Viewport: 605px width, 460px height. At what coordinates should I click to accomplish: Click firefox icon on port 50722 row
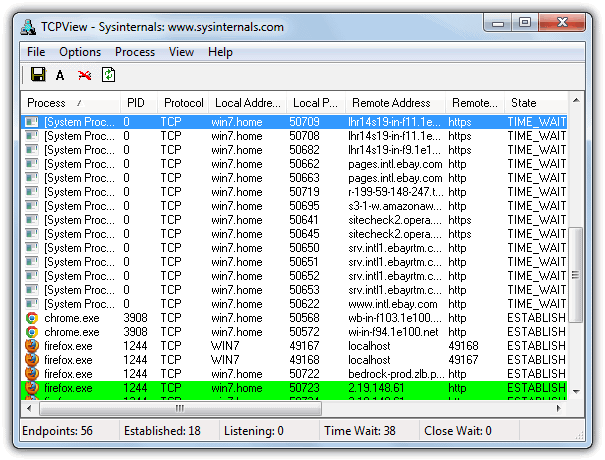[32, 374]
